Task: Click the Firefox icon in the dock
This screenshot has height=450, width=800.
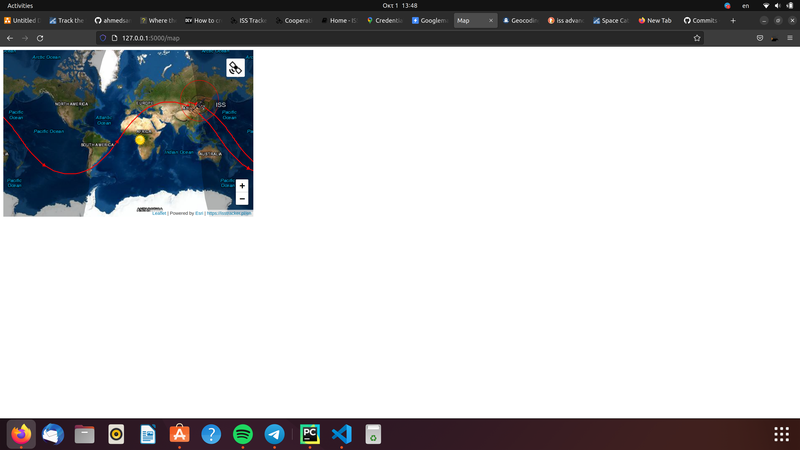Action: pos(21,434)
